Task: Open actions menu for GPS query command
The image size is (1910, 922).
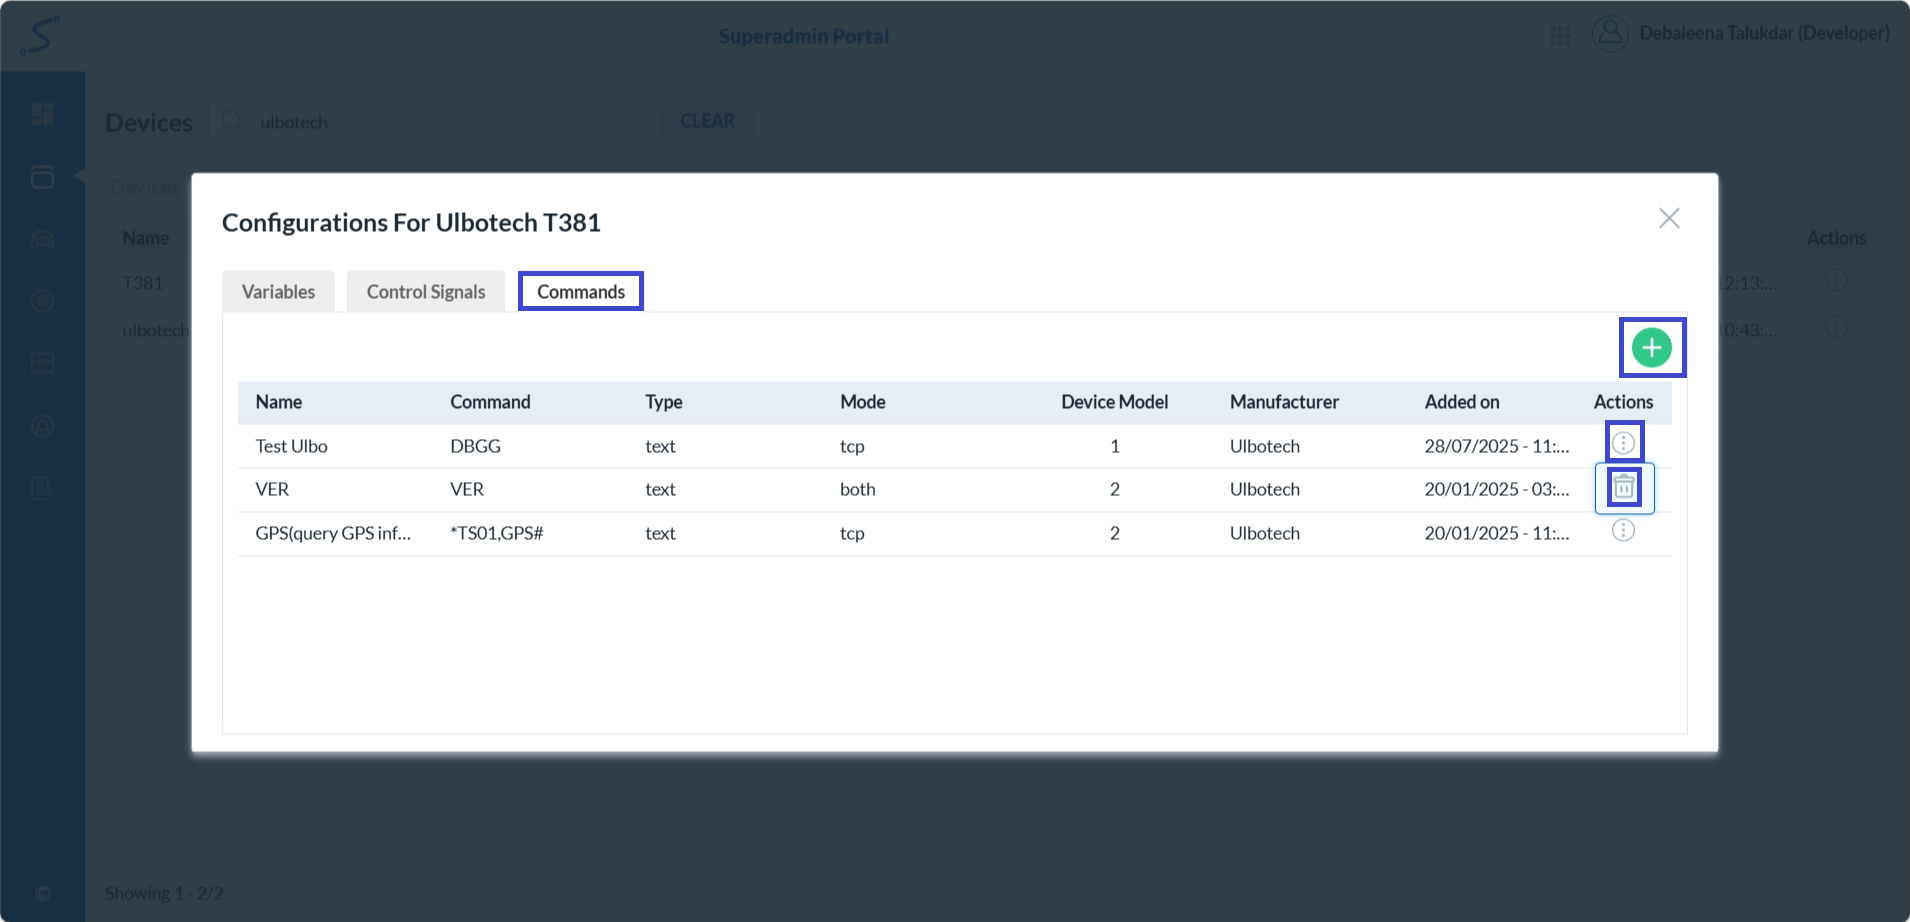Action: coord(1623,531)
